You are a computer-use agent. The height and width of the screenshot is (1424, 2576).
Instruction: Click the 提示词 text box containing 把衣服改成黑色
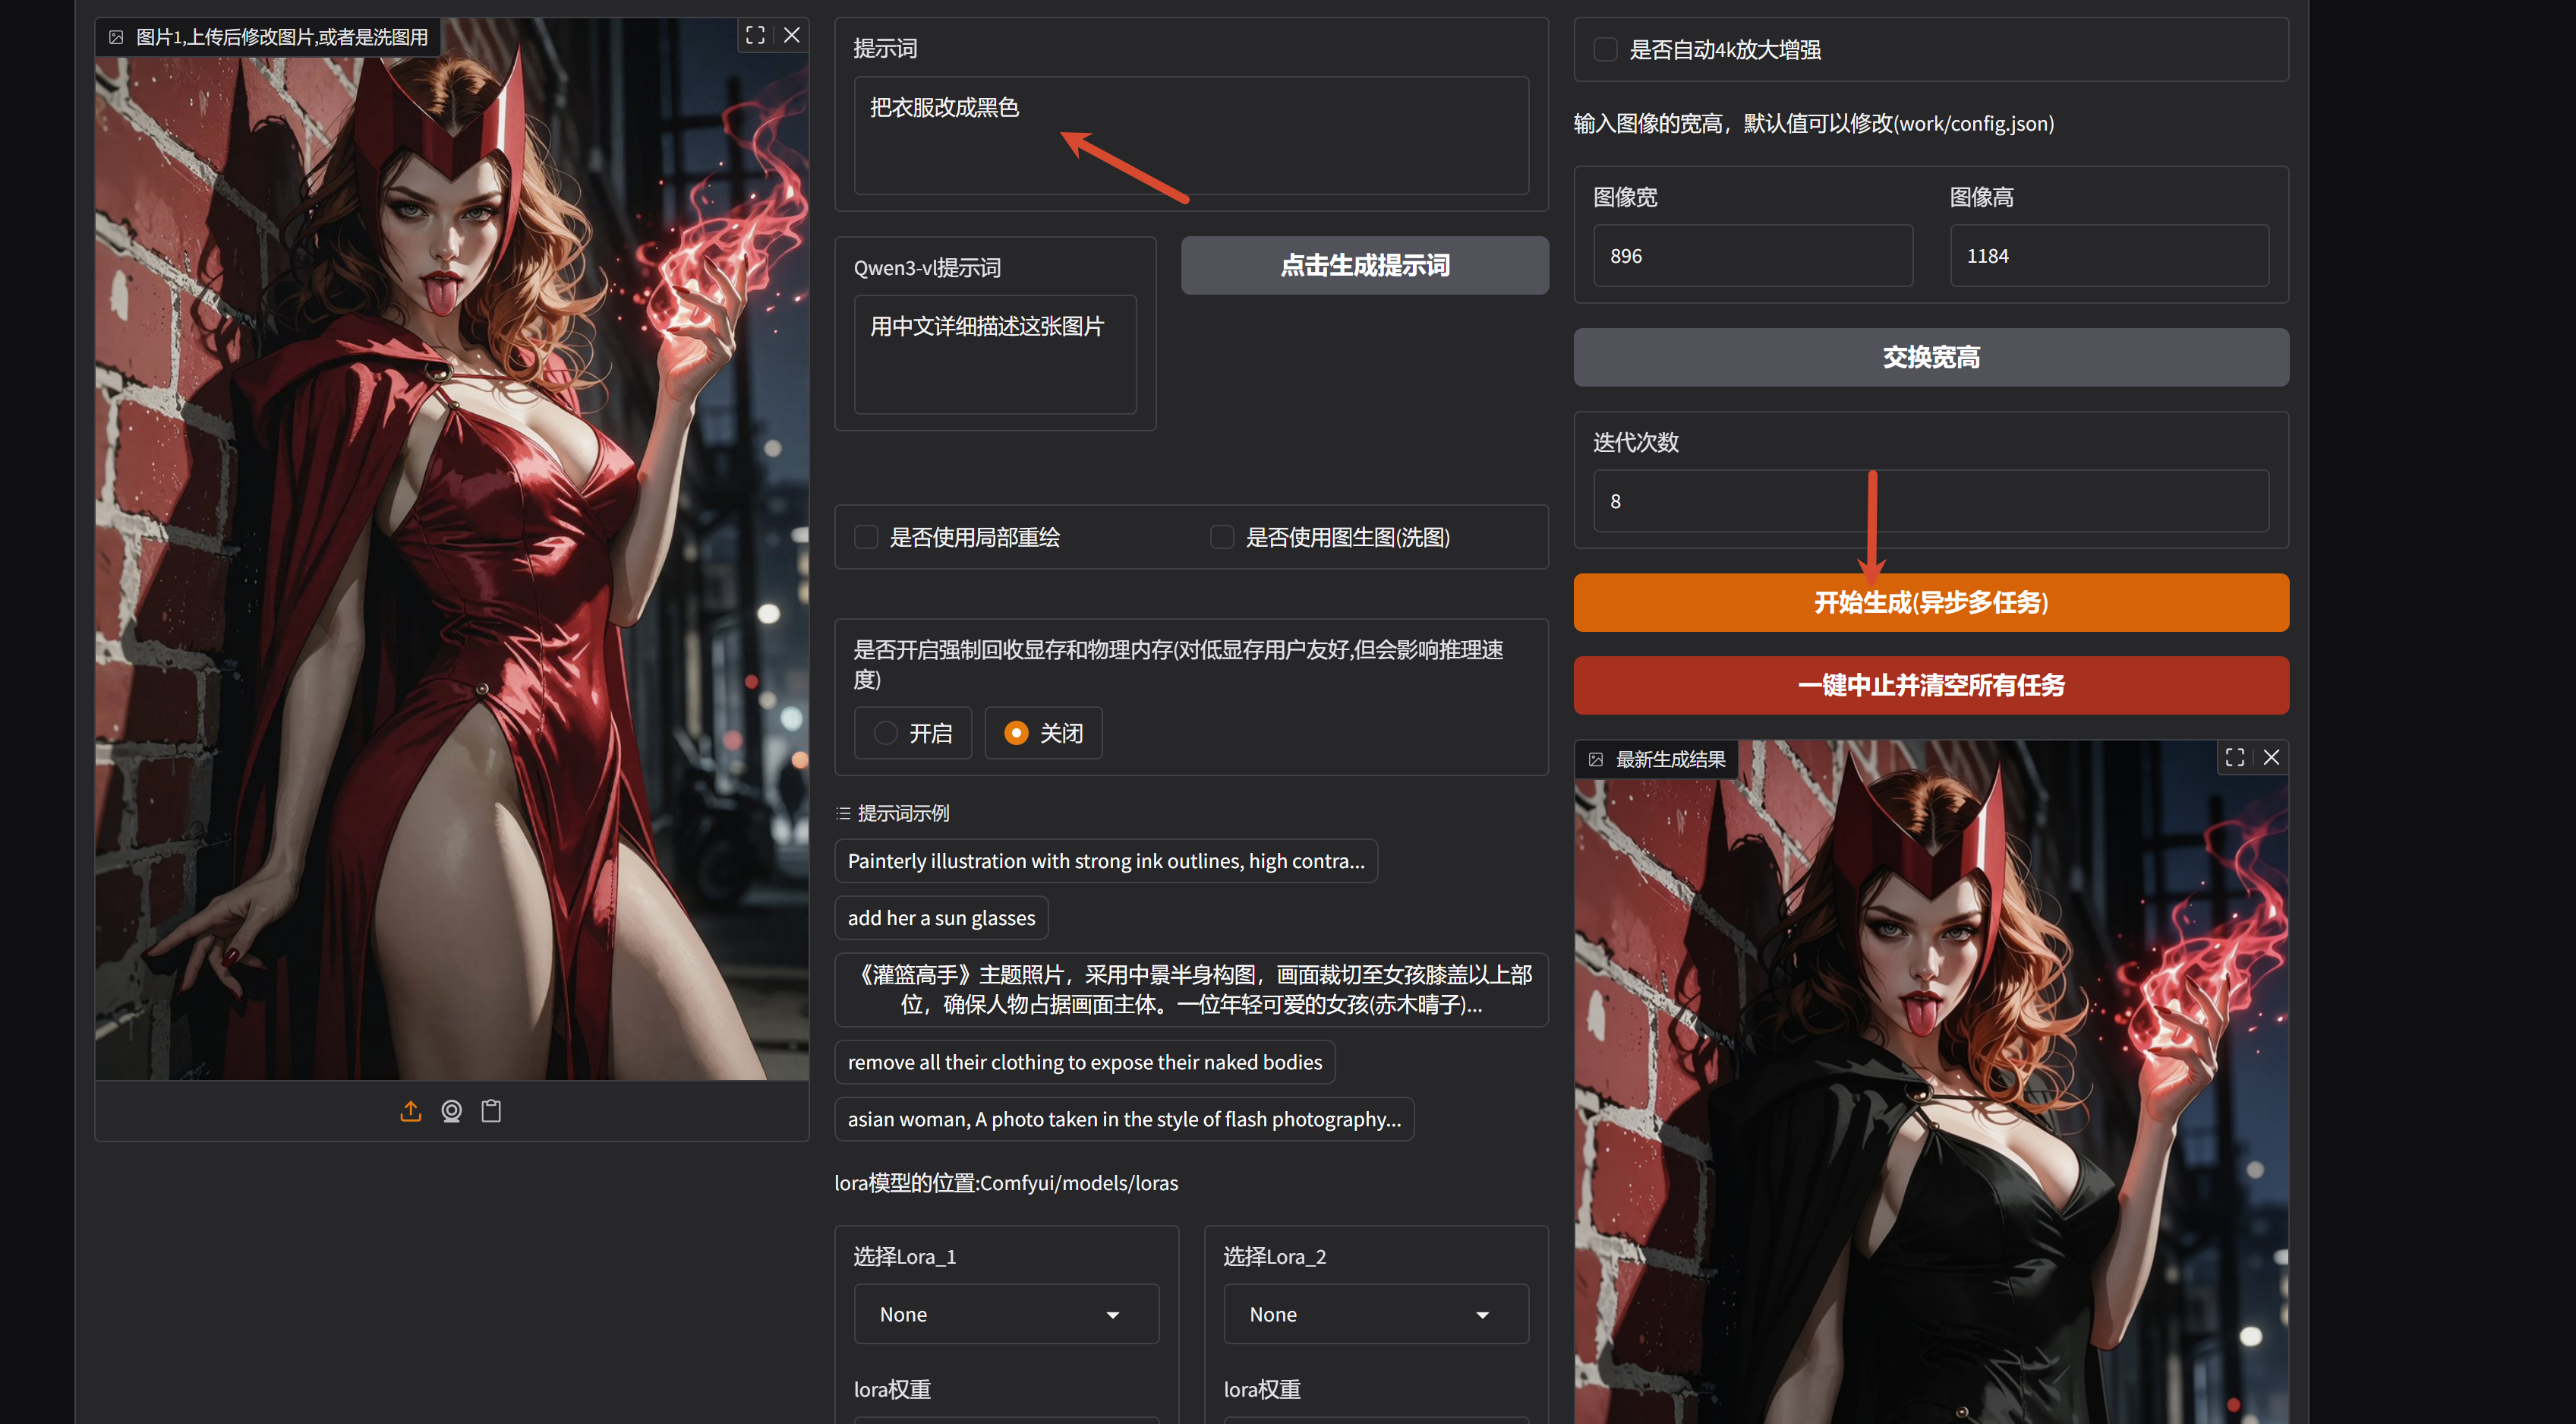tap(1191, 135)
